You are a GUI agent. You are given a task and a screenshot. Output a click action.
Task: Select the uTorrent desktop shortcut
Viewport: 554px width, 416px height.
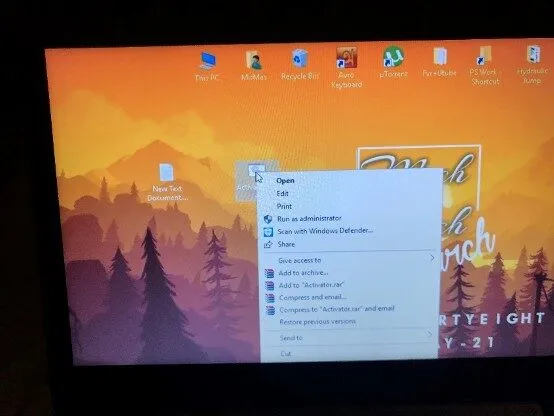[x=393, y=63]
